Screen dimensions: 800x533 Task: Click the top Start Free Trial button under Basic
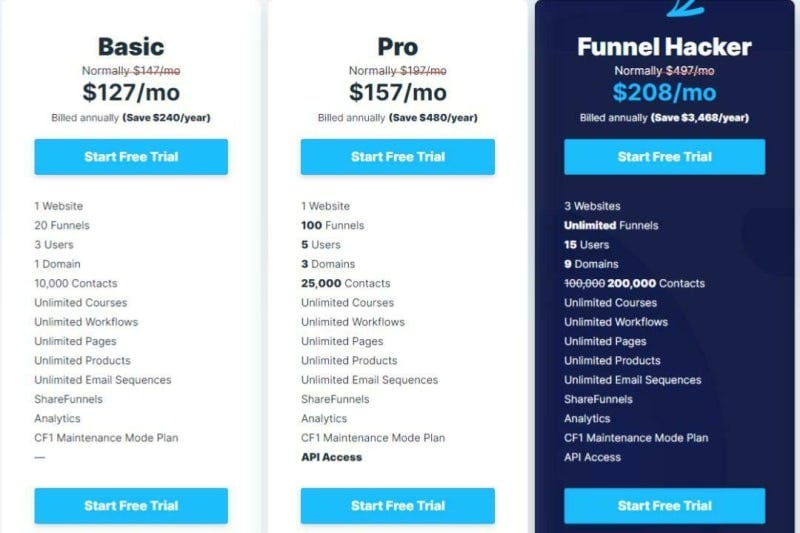(131, 157)
